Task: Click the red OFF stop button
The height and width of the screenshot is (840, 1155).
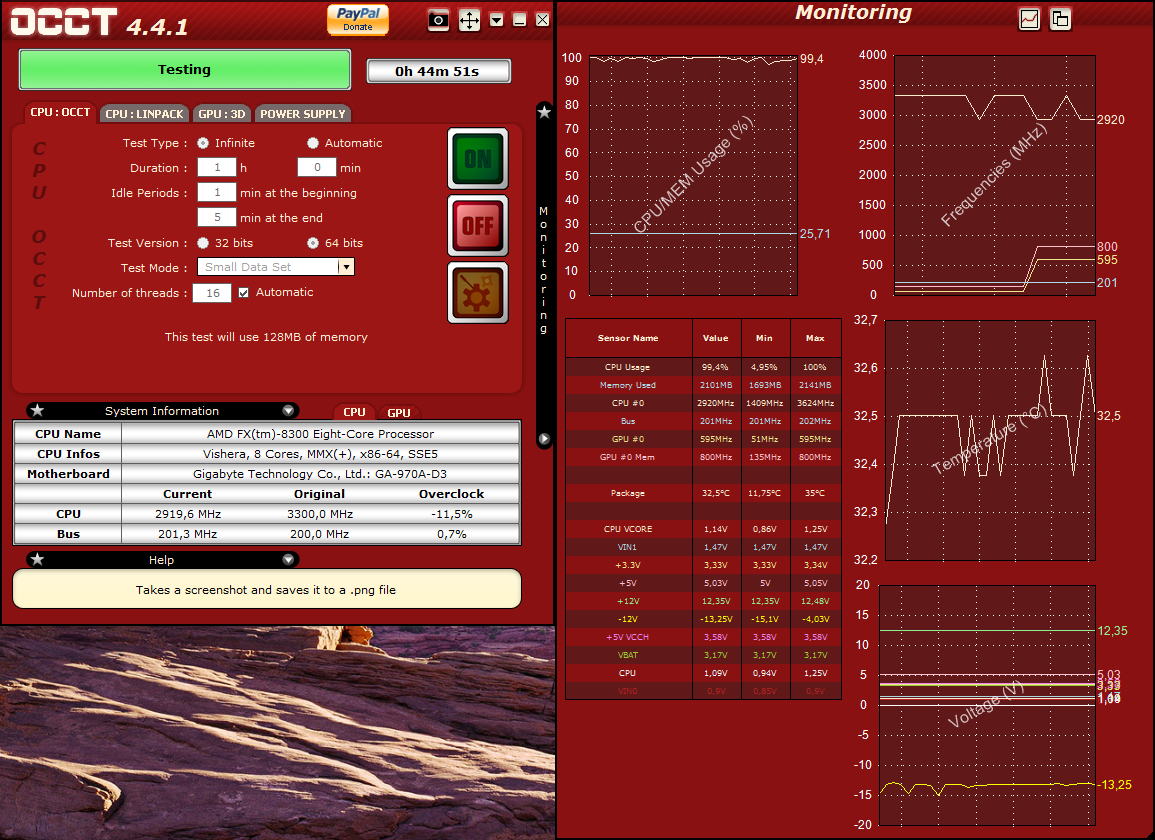Action: (478, 225)
